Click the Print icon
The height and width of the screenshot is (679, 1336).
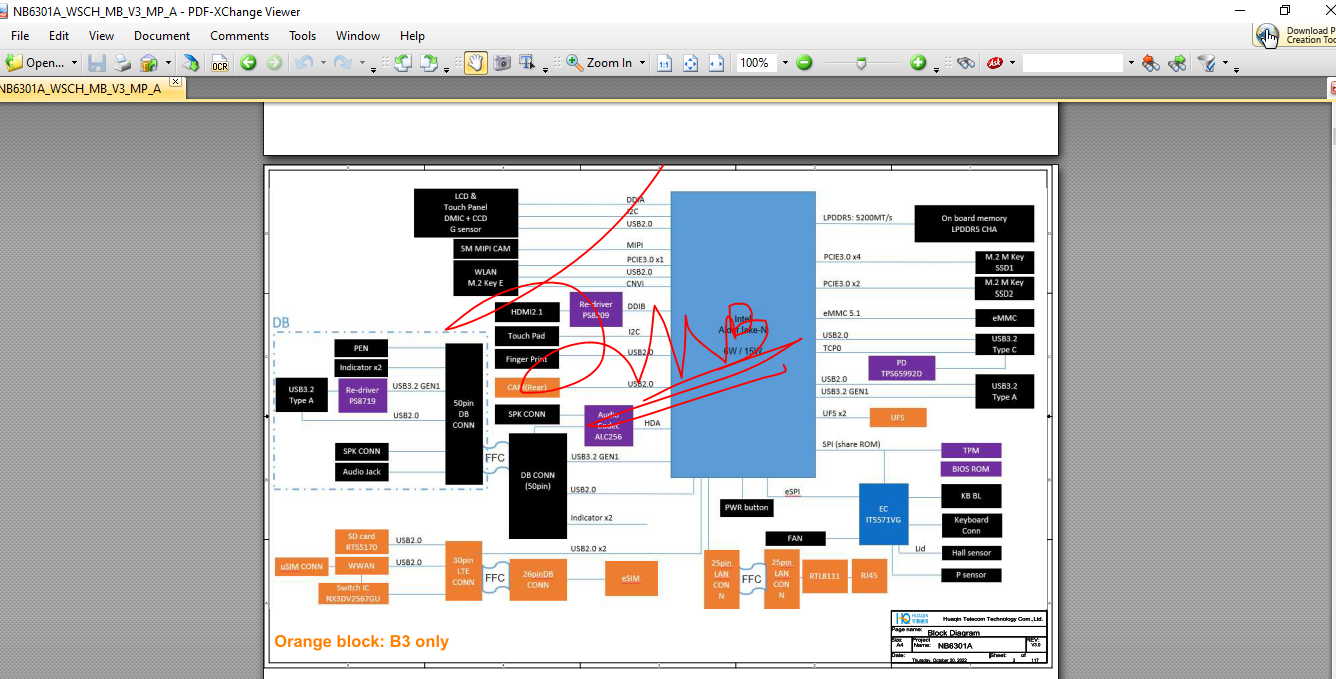click(x=122, y=62)
